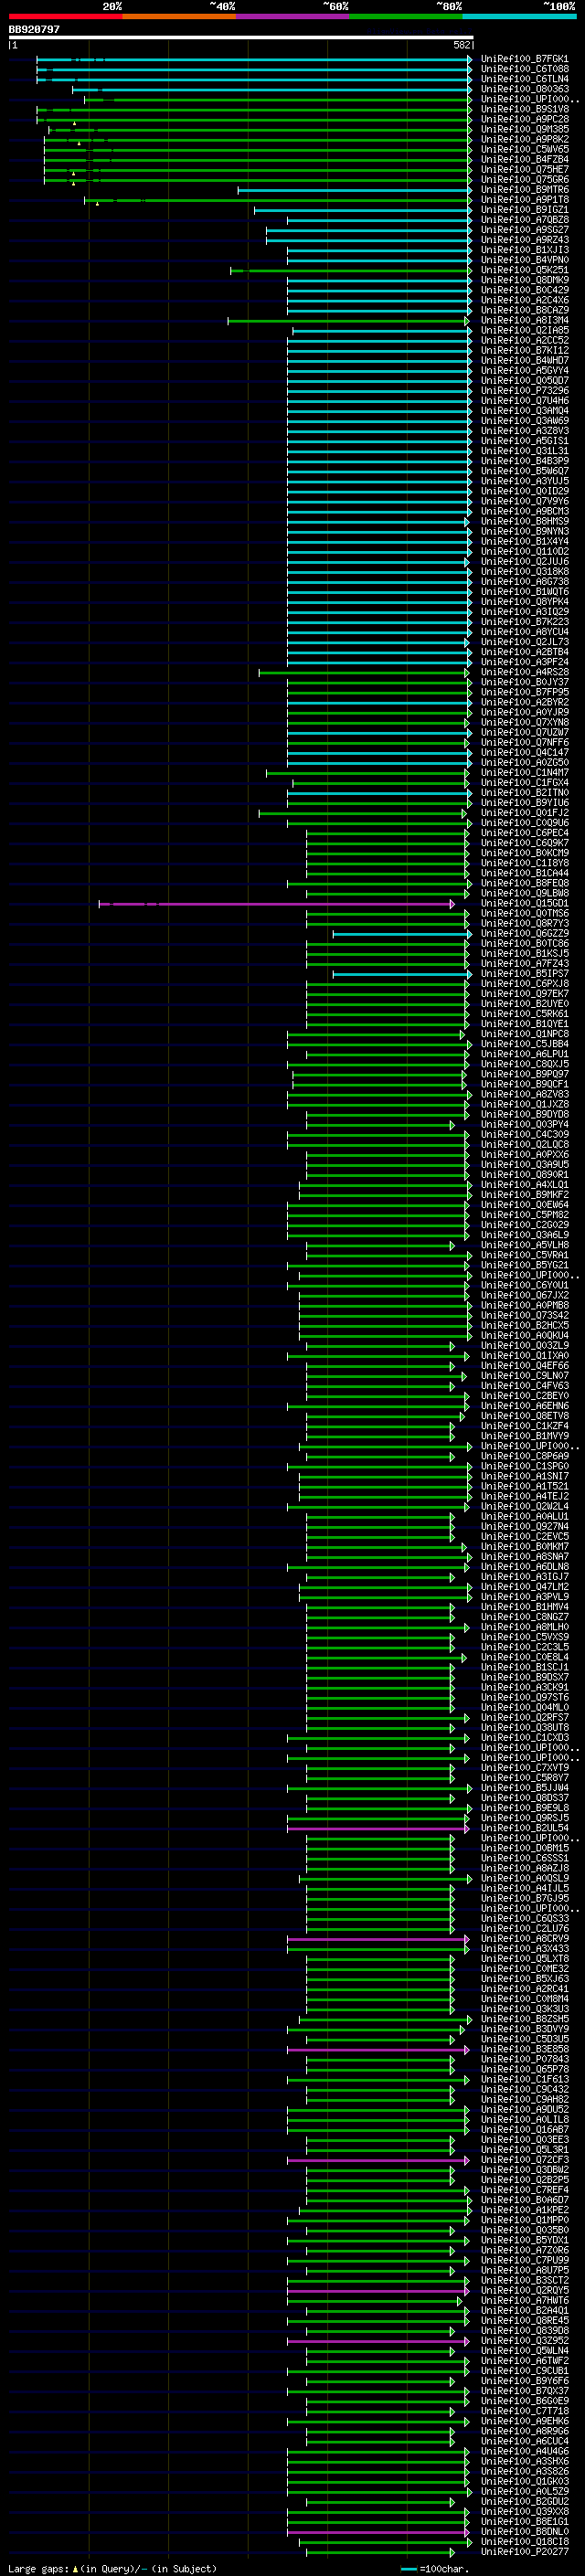
Task: Click the UniRef100_Q03PY4 entry
Action: click(524, 1124)
